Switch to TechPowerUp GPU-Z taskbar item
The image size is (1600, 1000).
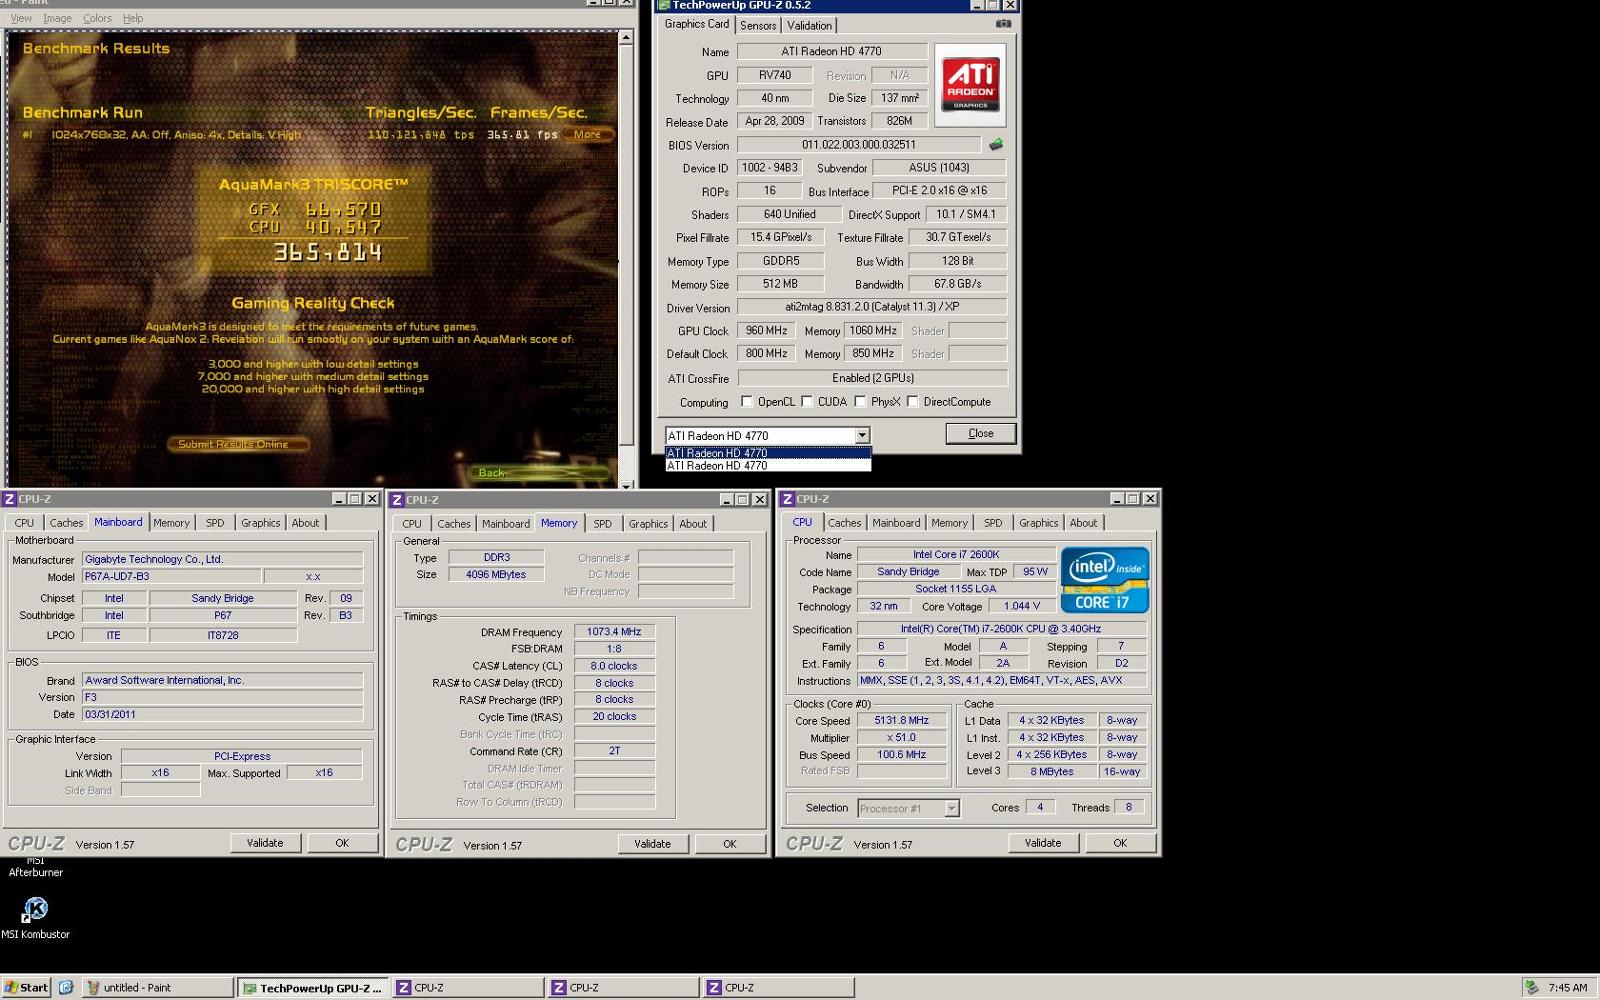pyautogui.click(x=313, y=988)
